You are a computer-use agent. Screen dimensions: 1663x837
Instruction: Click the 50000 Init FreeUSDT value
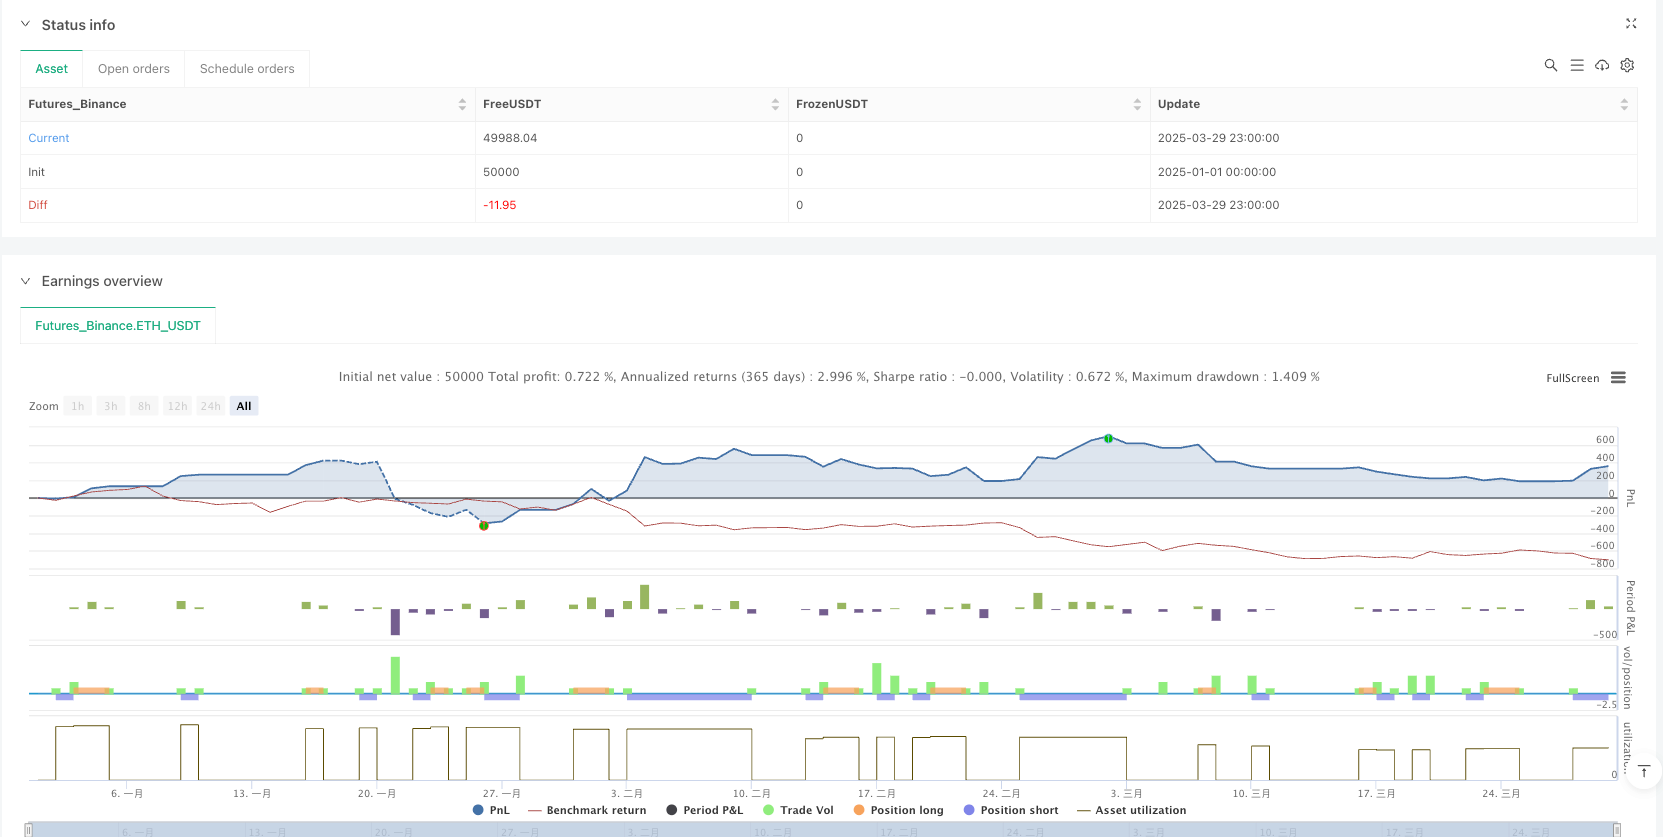[501, 172]
